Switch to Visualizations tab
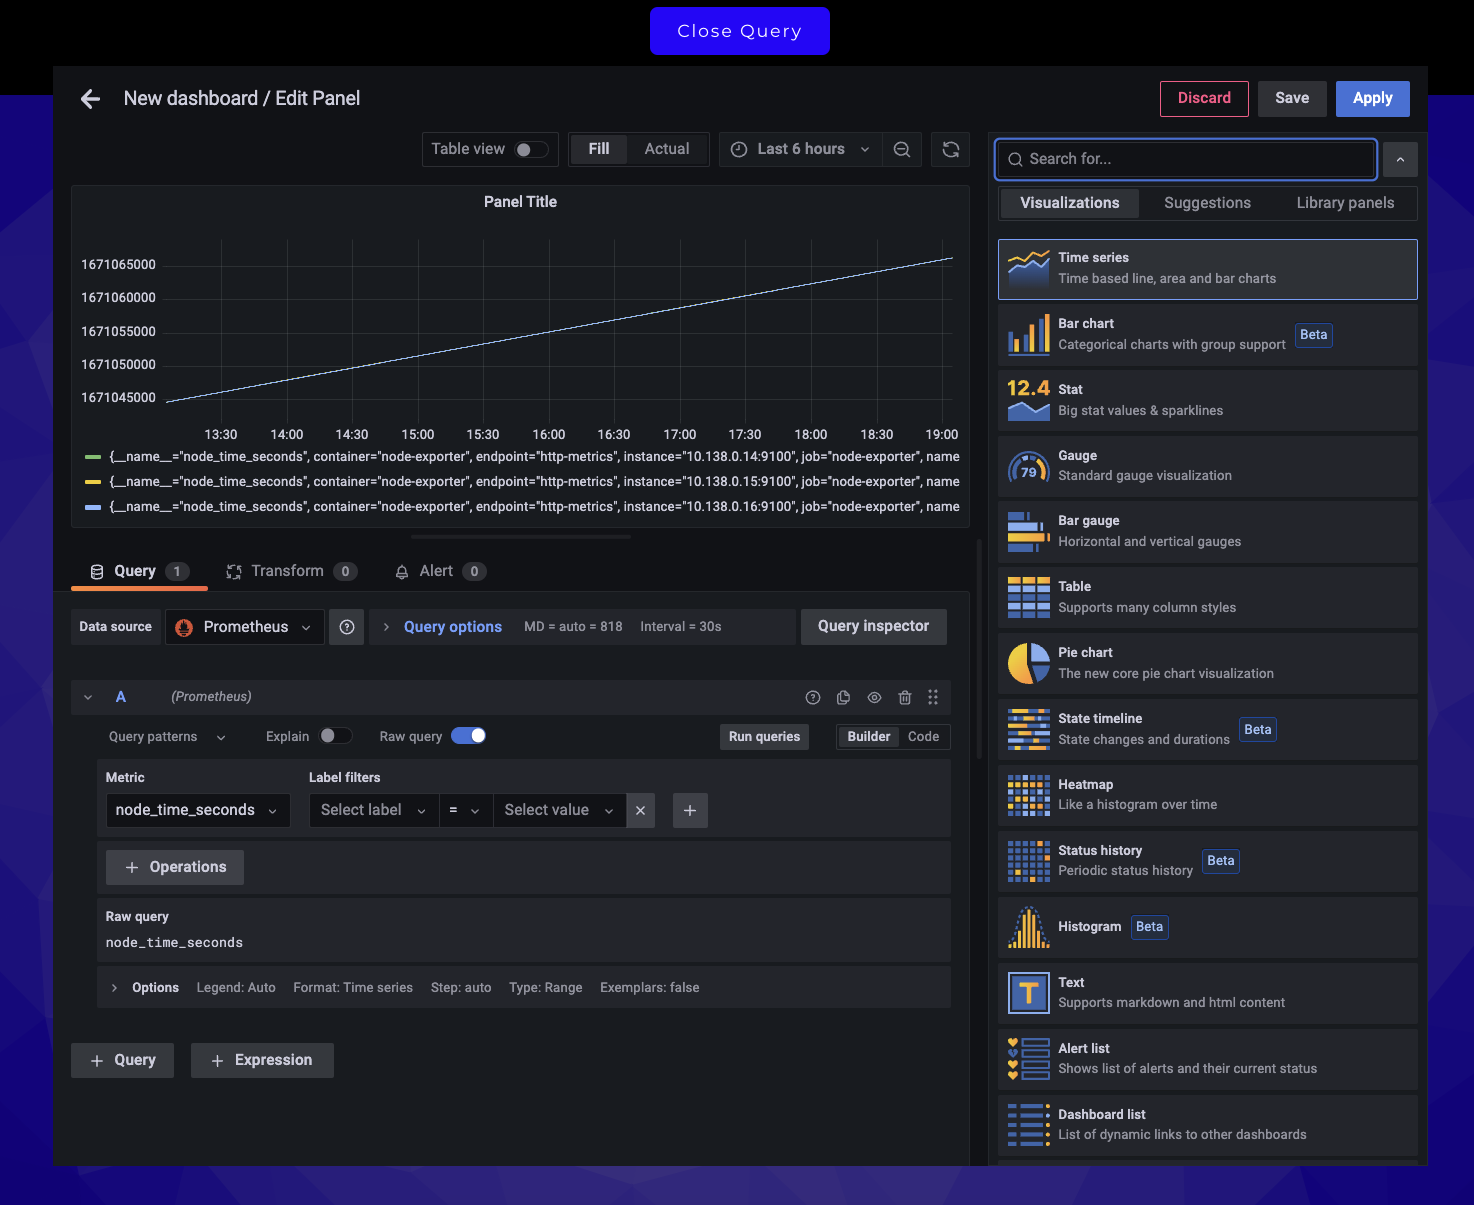Viewport: 1474px width, 1205px height. point(1069,203)
